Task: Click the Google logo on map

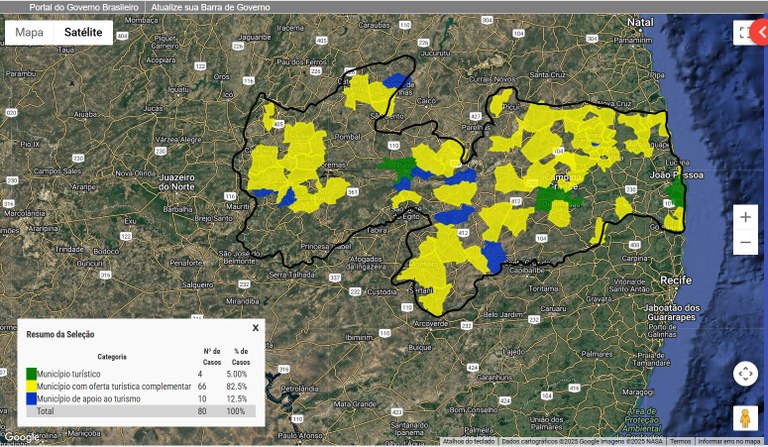Action: (21, 437)
